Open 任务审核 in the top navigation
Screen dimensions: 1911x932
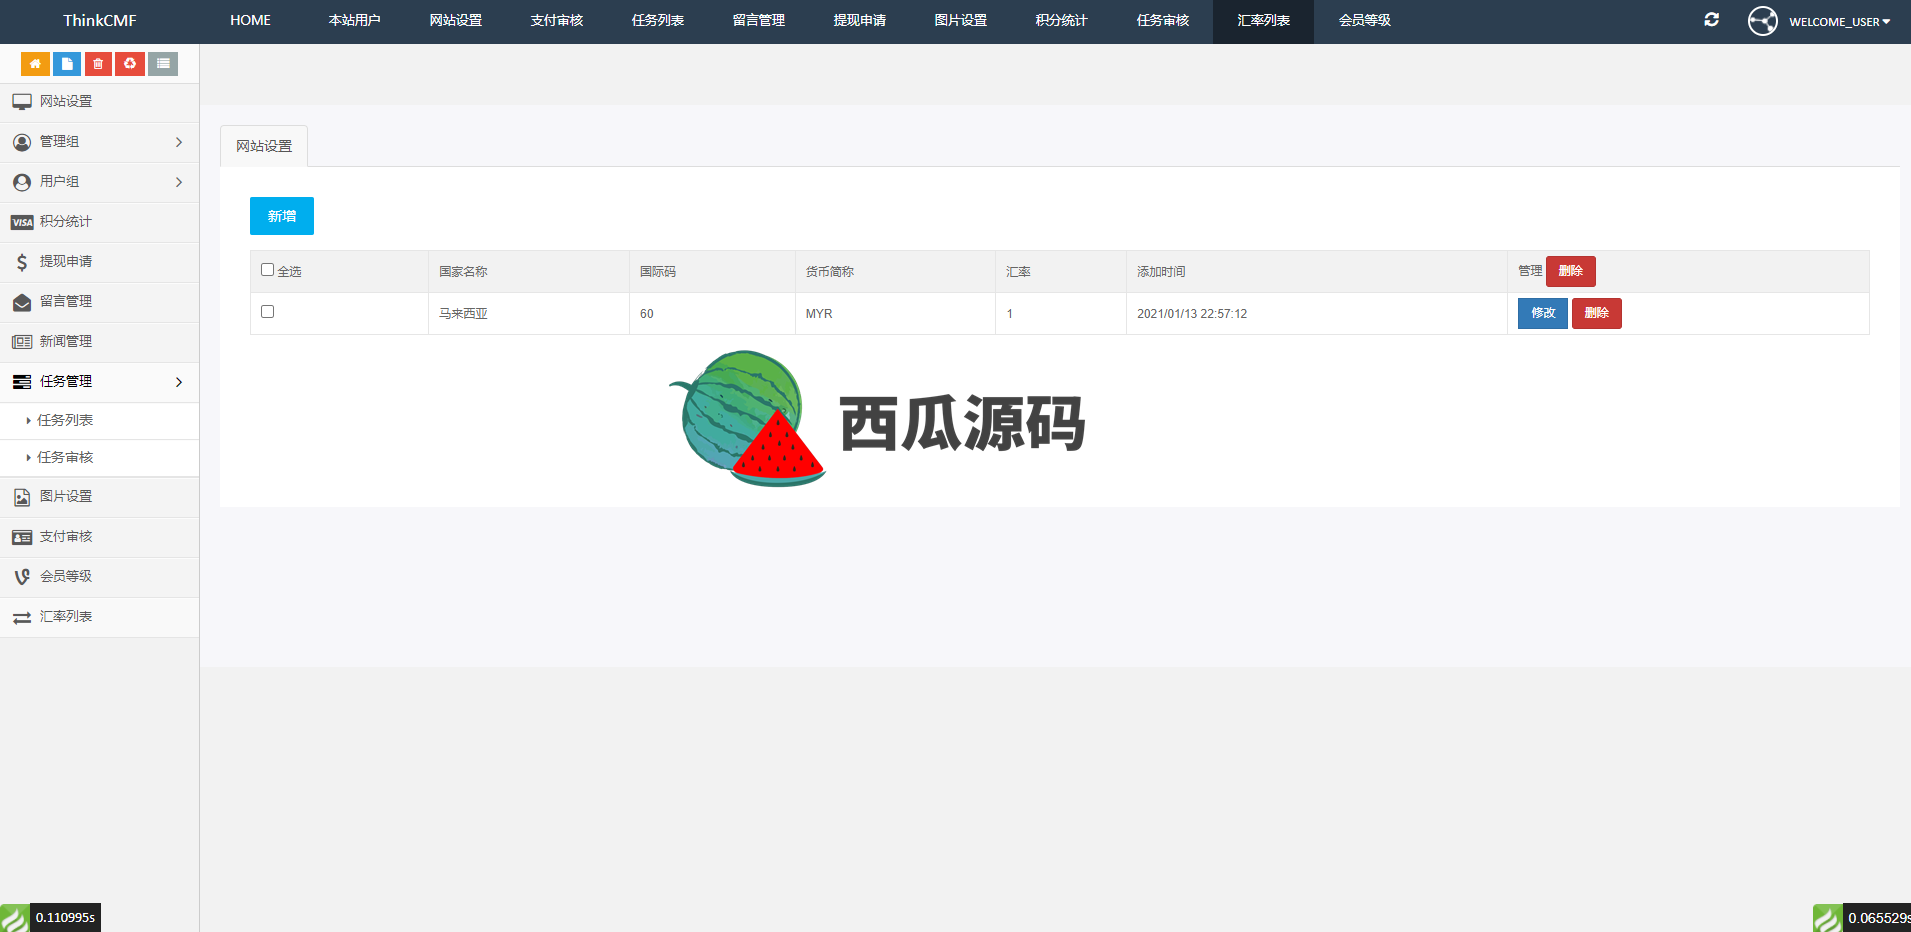point(1162,21)
